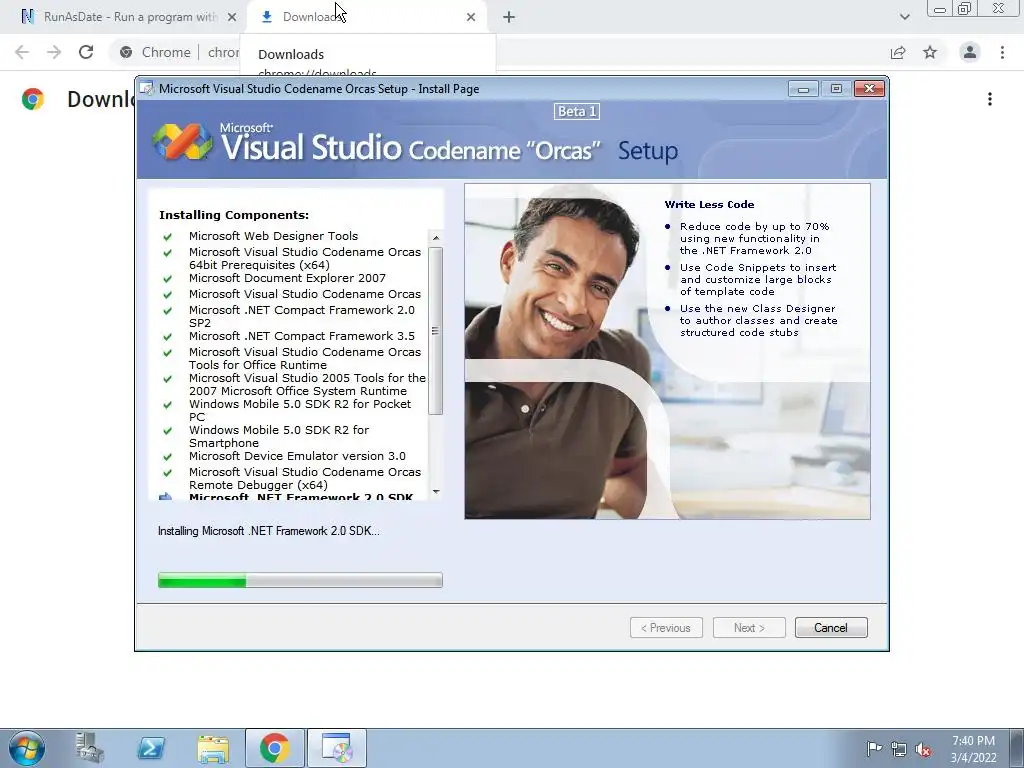This screenshot has height=768, width=1024.
Task: Click scroll up arrow in component list
Action: 436,237
